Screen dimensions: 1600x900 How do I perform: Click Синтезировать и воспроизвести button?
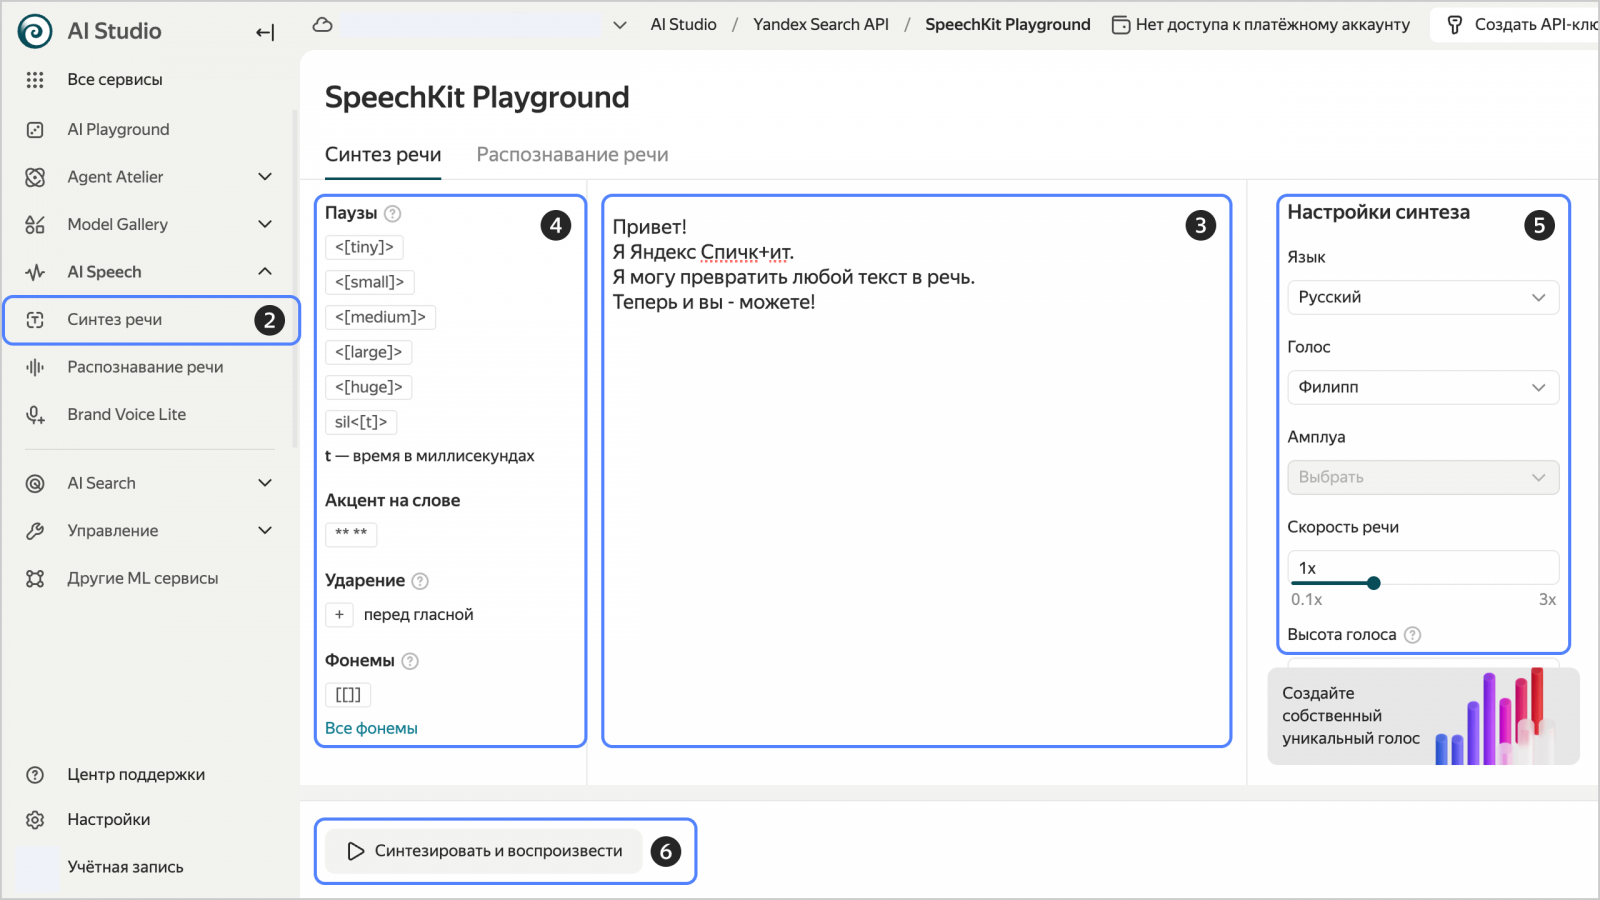coord(484,851)
